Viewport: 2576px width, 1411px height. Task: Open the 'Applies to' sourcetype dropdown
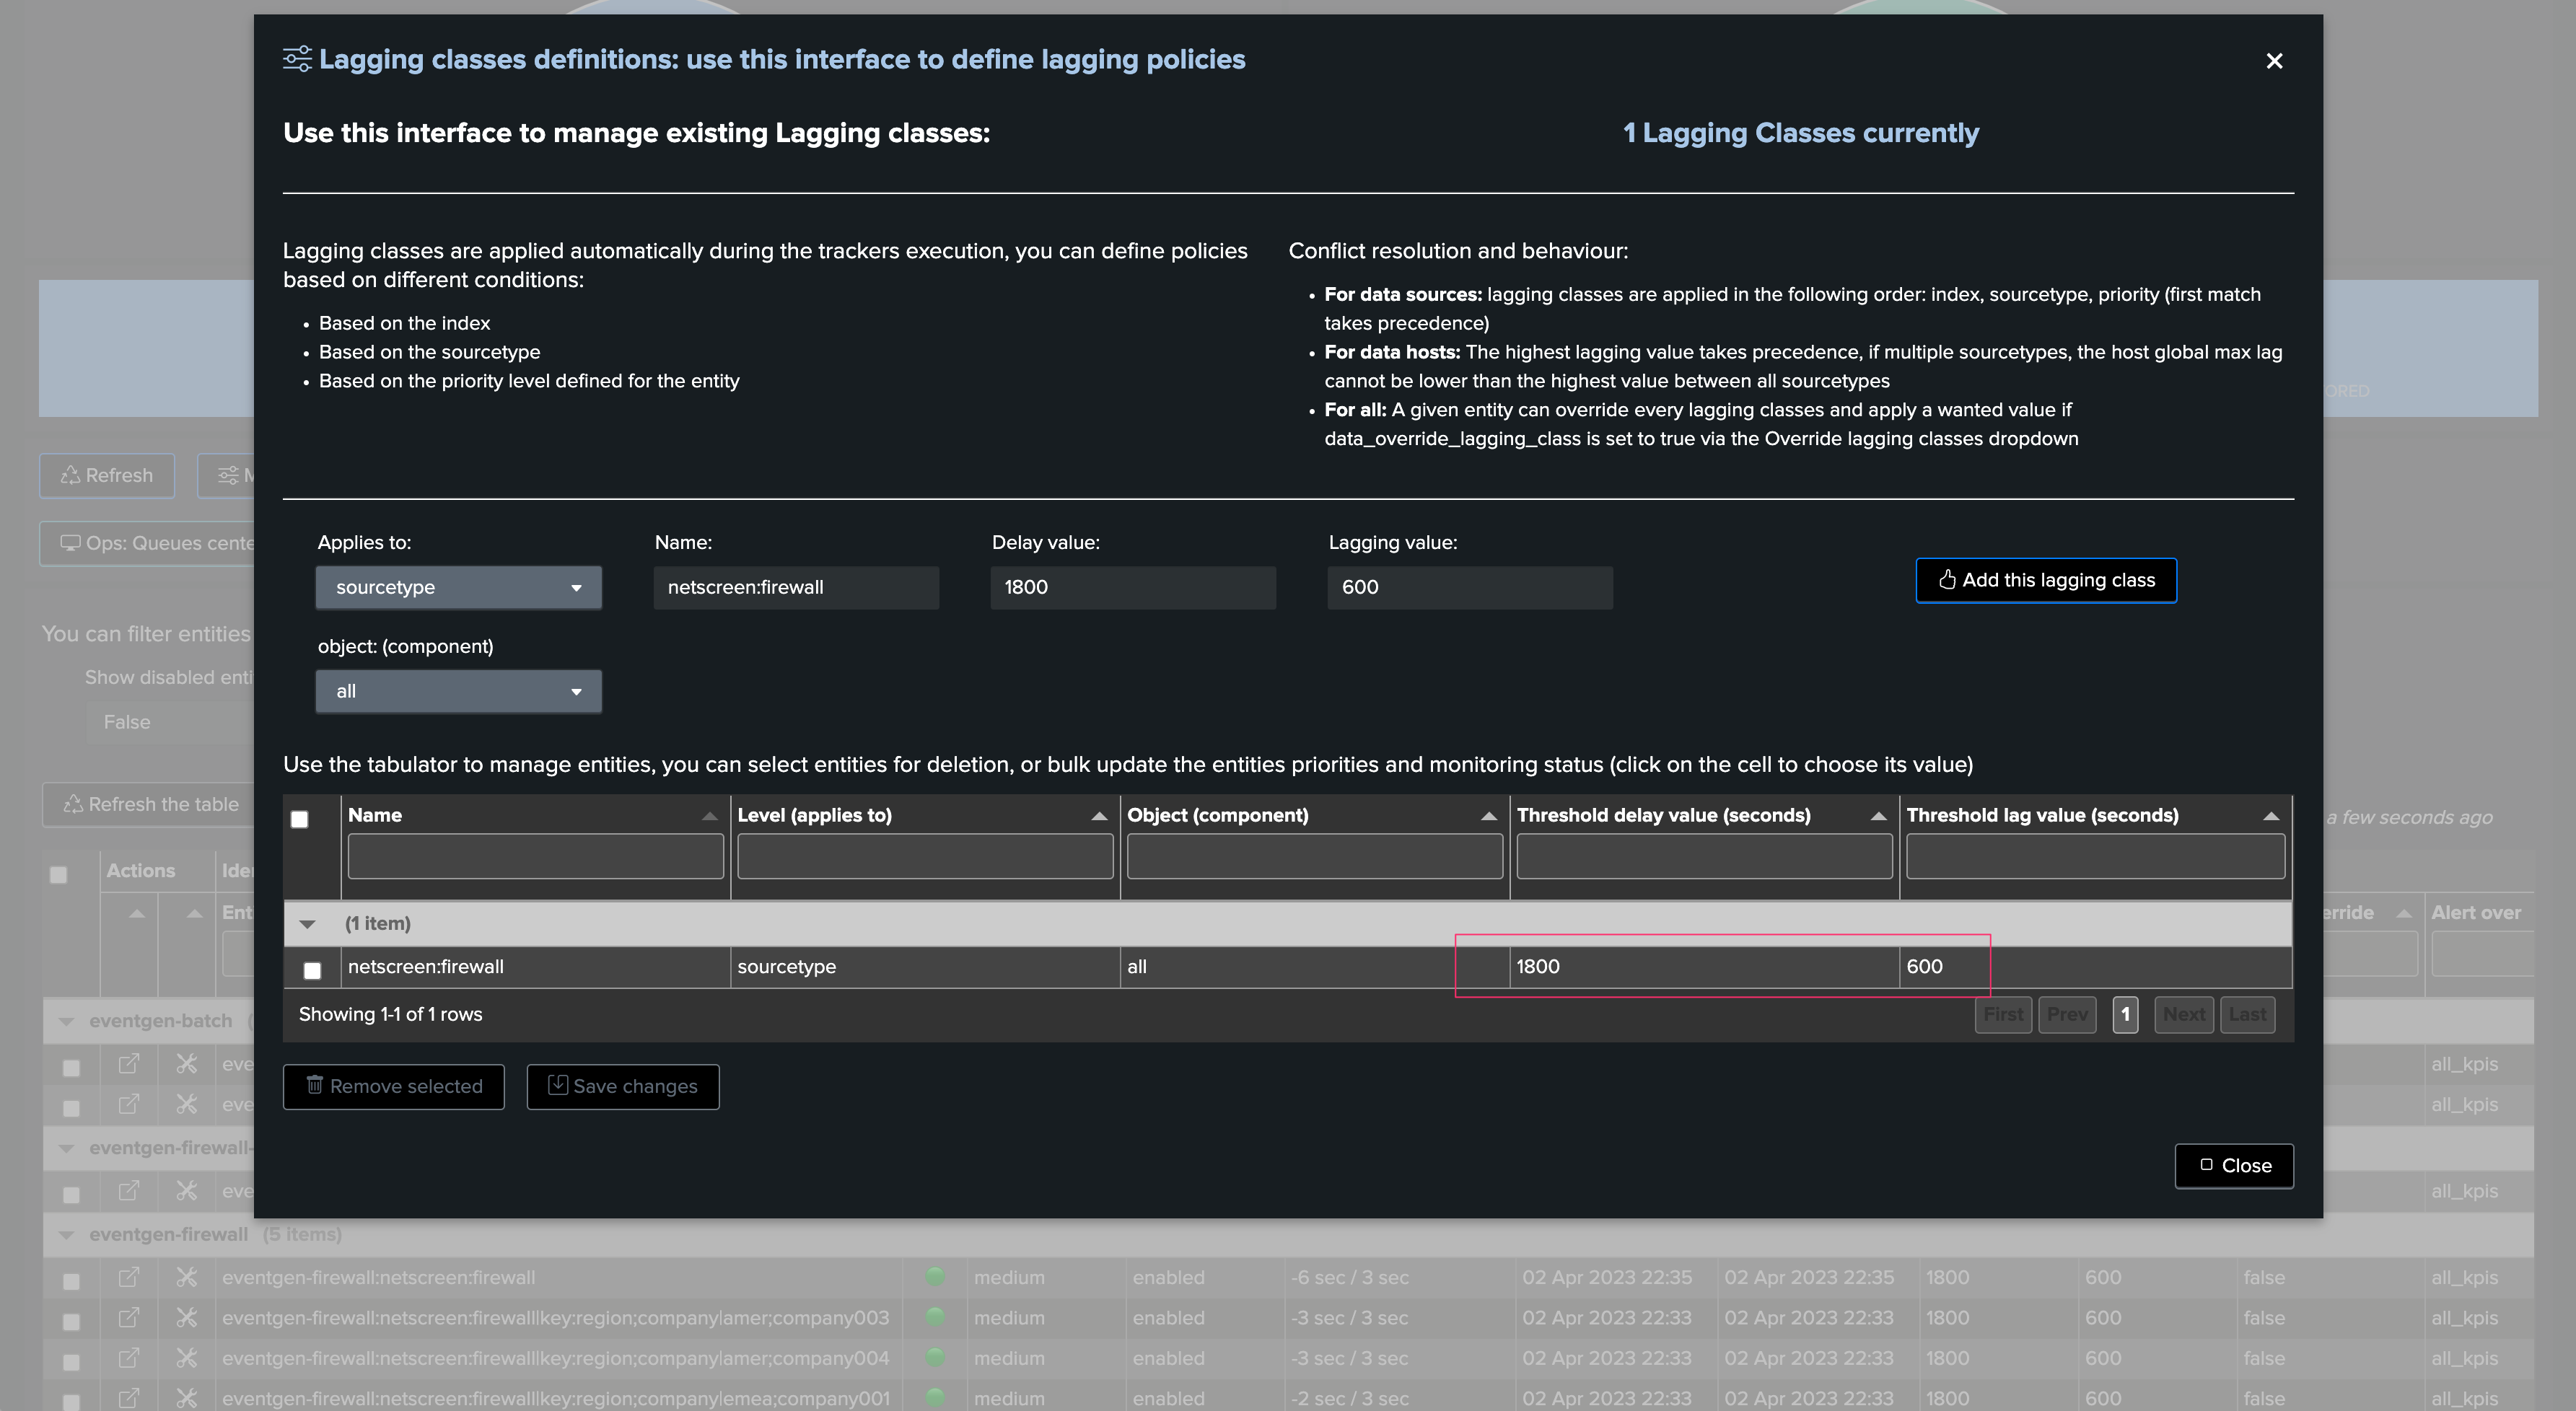tap(458, 587)
